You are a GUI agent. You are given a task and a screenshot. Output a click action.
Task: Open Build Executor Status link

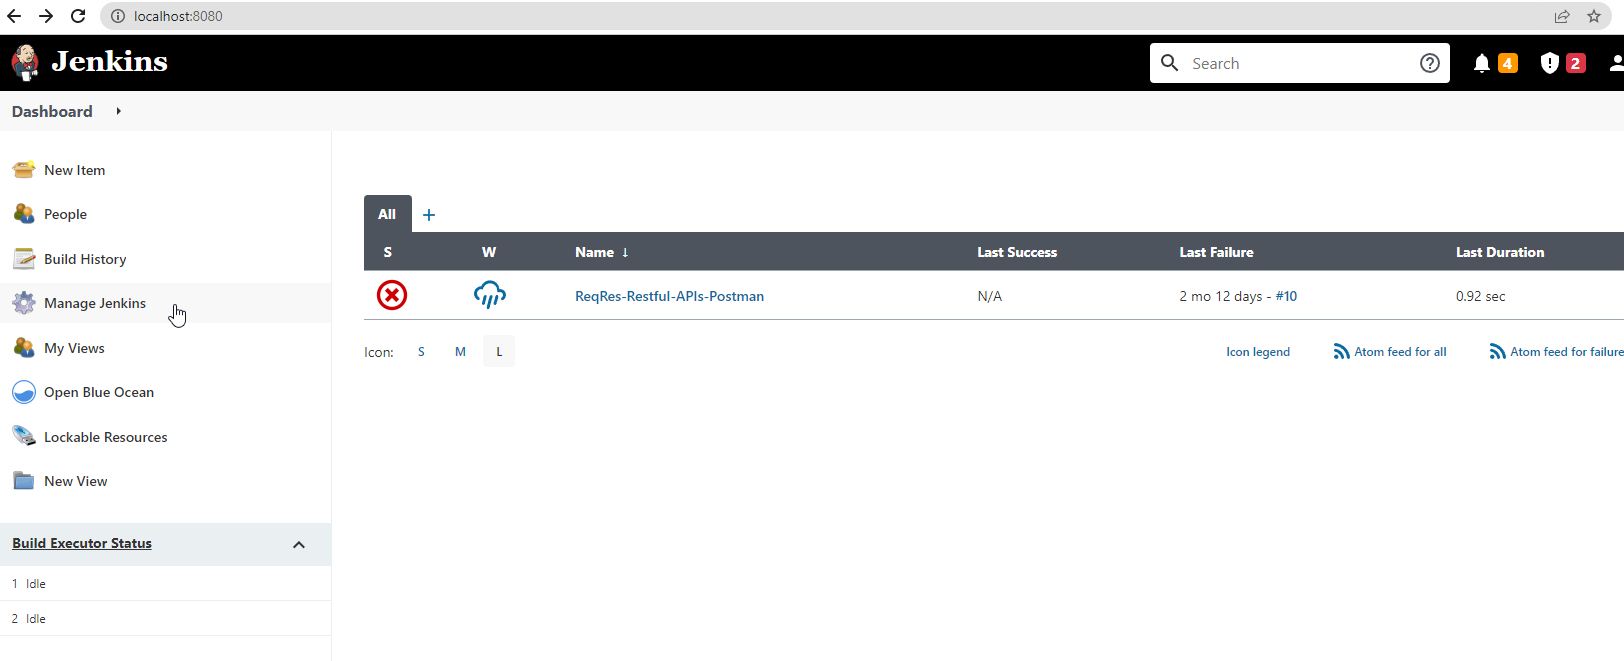82,543
